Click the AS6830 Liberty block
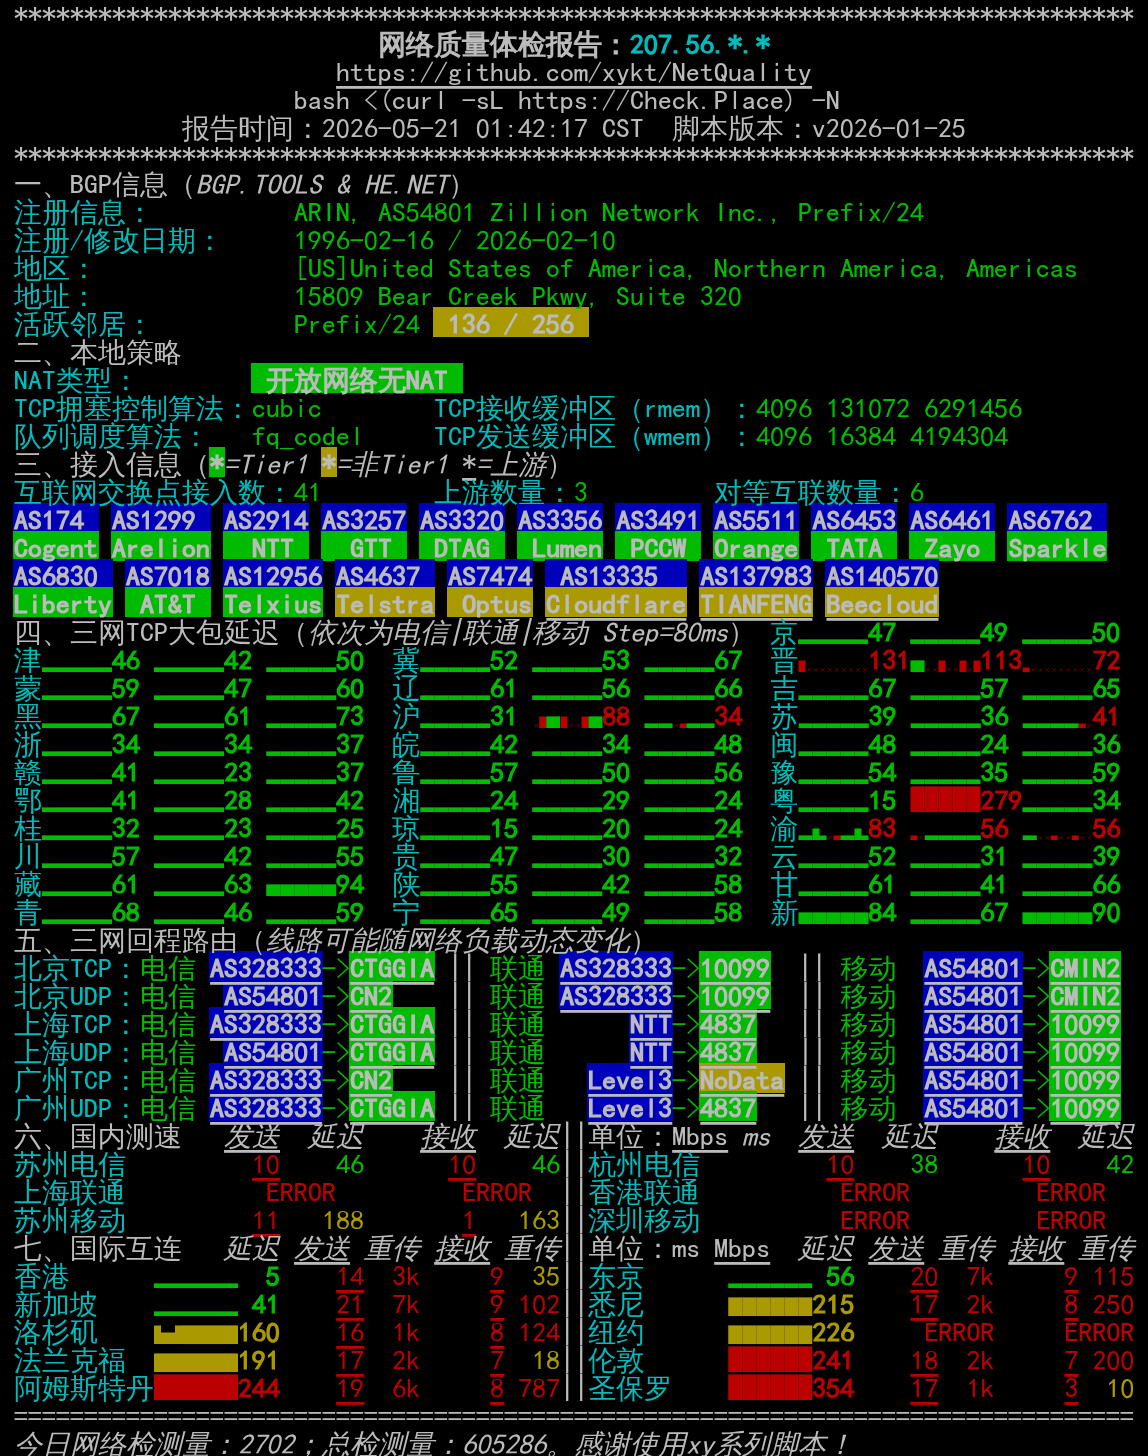Image resolution: width=1148 pixels, height=1456 pixels. point(63,590)
